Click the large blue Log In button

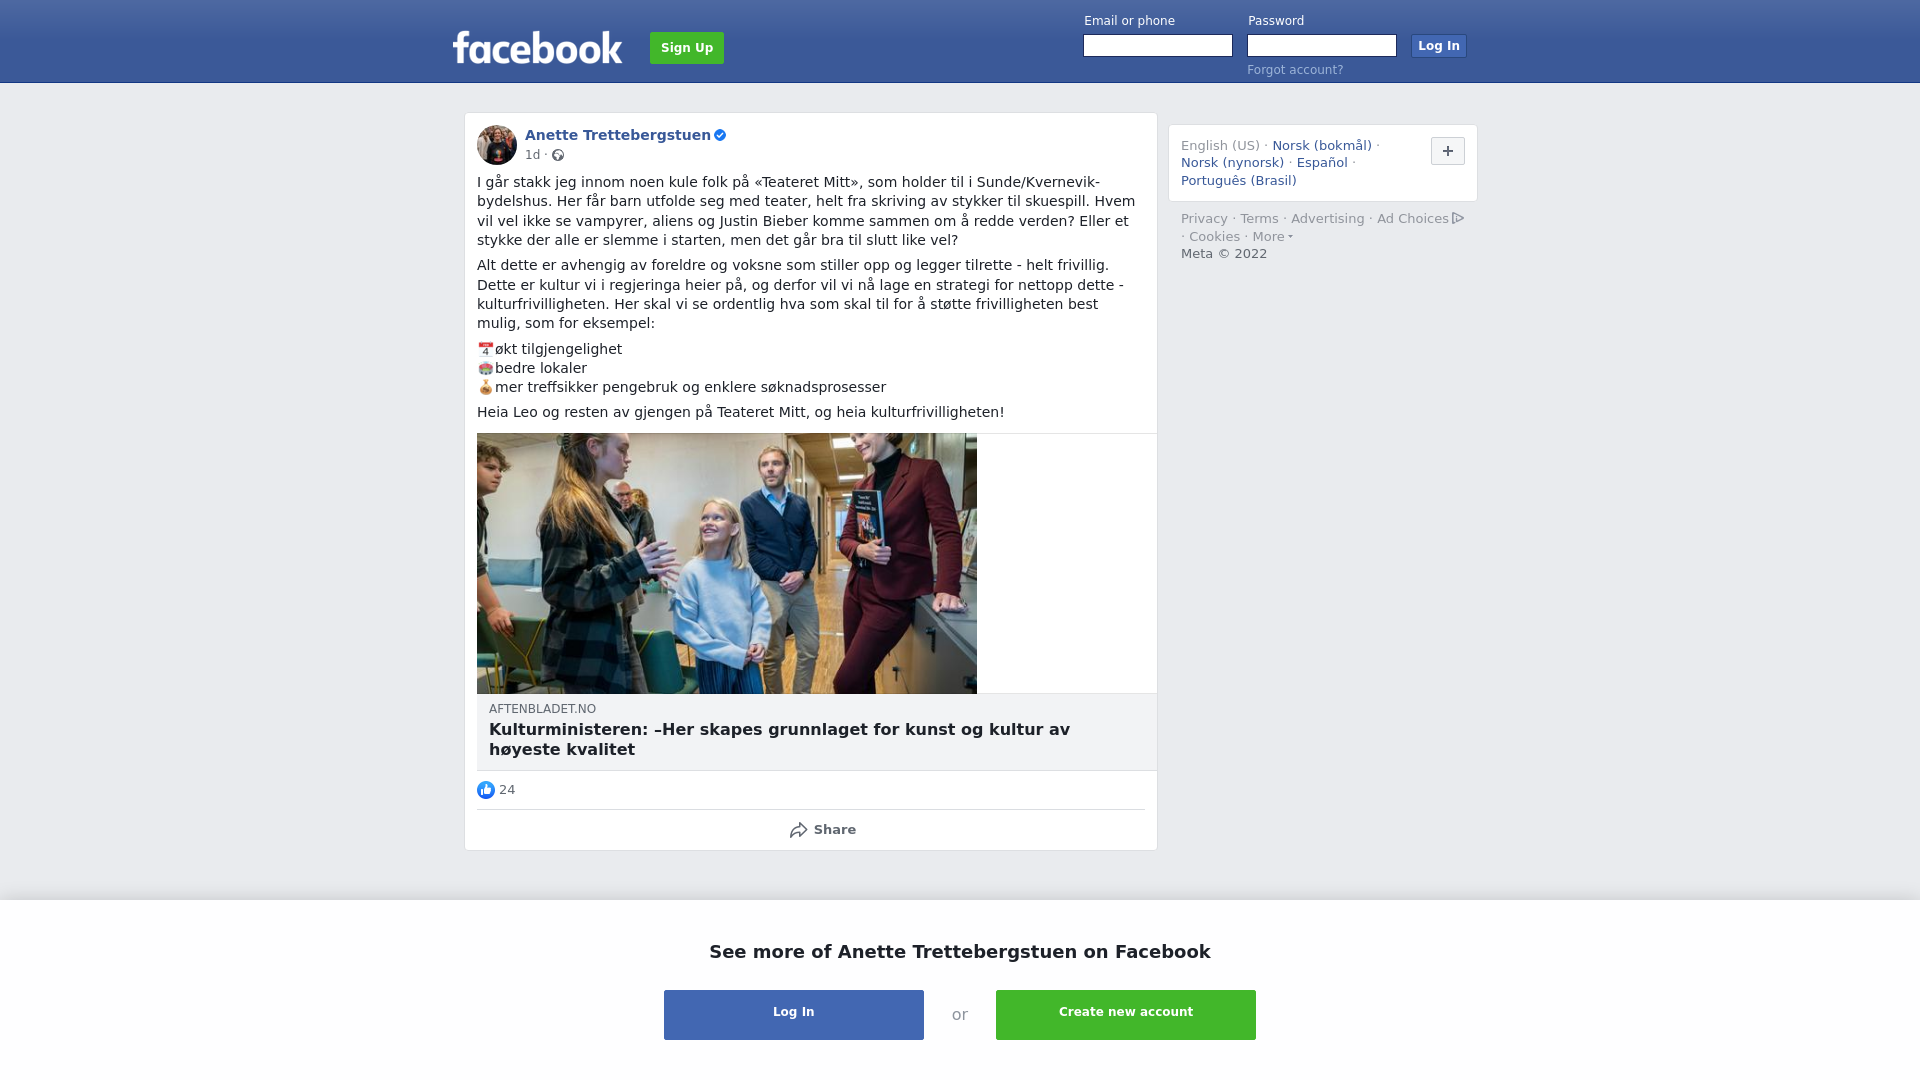tap(794, 1015)
